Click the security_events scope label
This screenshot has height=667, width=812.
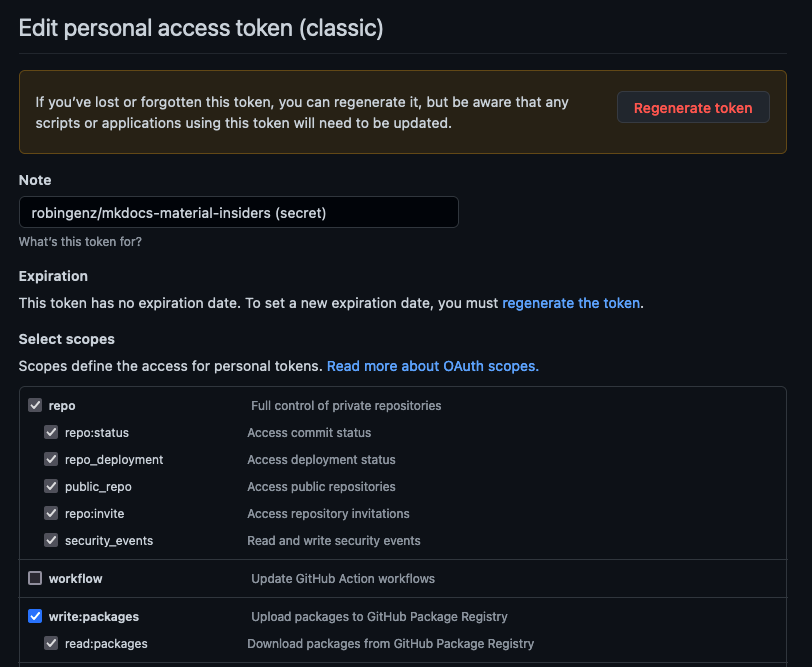point(109,541)
